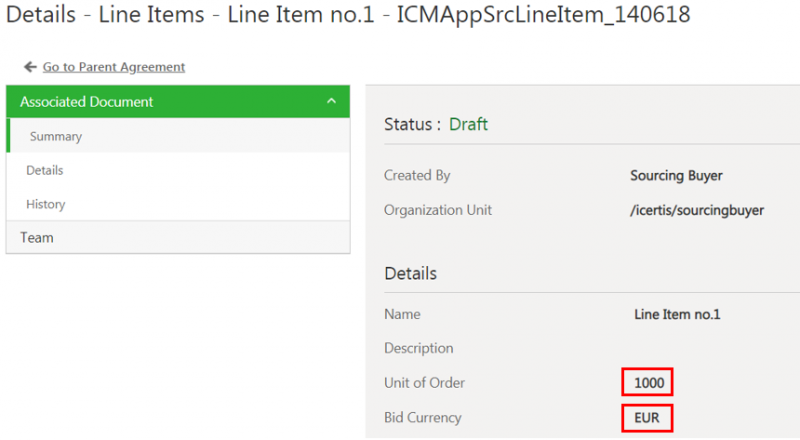Click the EUR bid currency value

pyautogui.click(x=647, y=416)
